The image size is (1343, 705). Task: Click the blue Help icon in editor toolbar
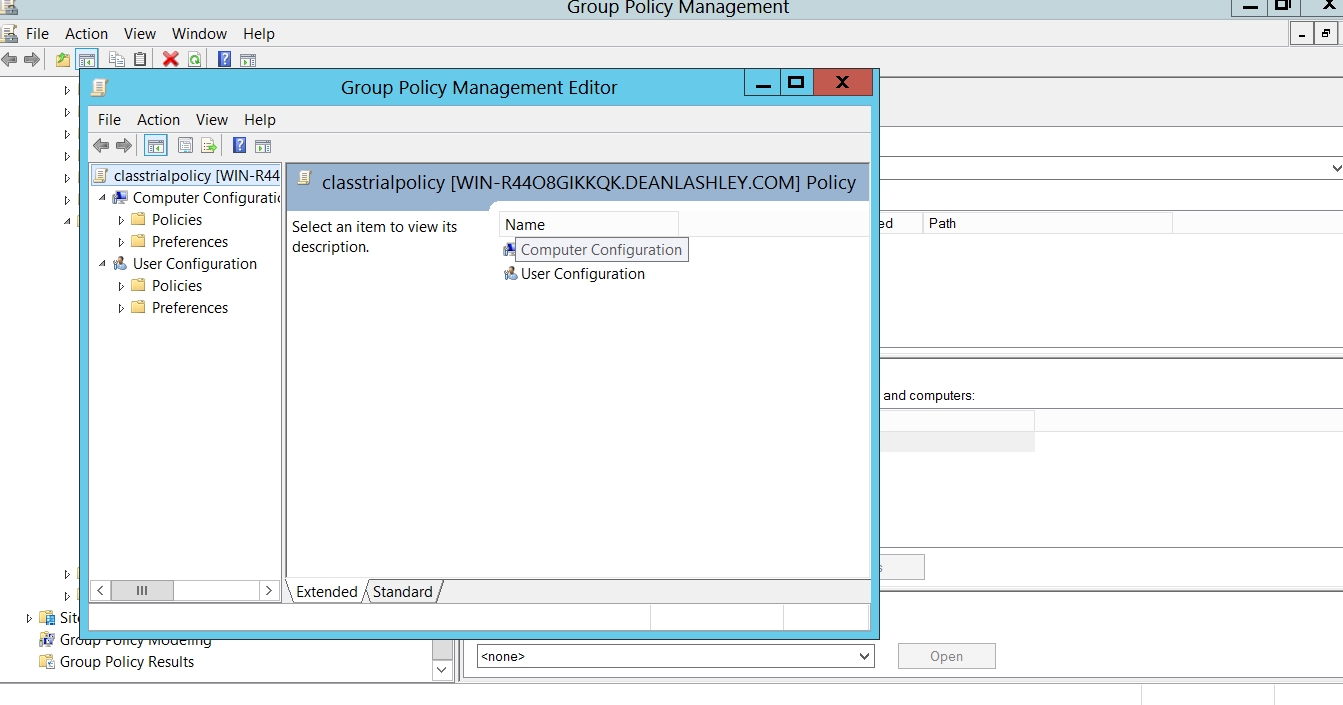pyautogui.click(x=240, y=146)
